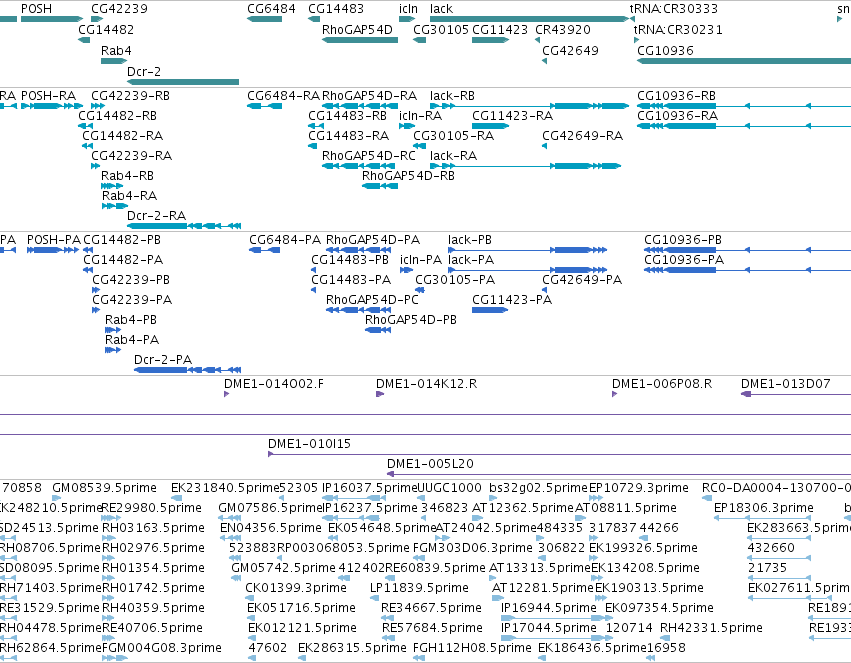Select transcript label CG14482-RA
This screenshot has width=851, height=663.
pyautogui.click(x=123, y=136)
